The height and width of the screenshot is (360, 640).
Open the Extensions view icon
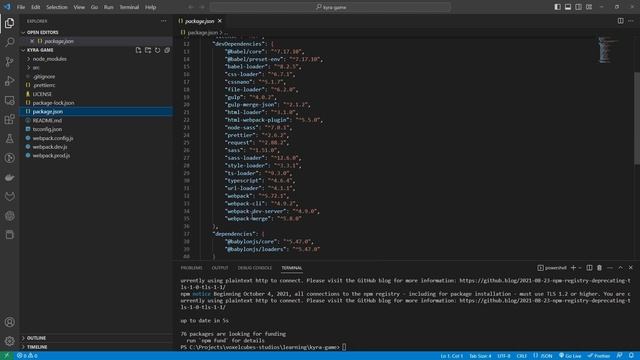9,119
